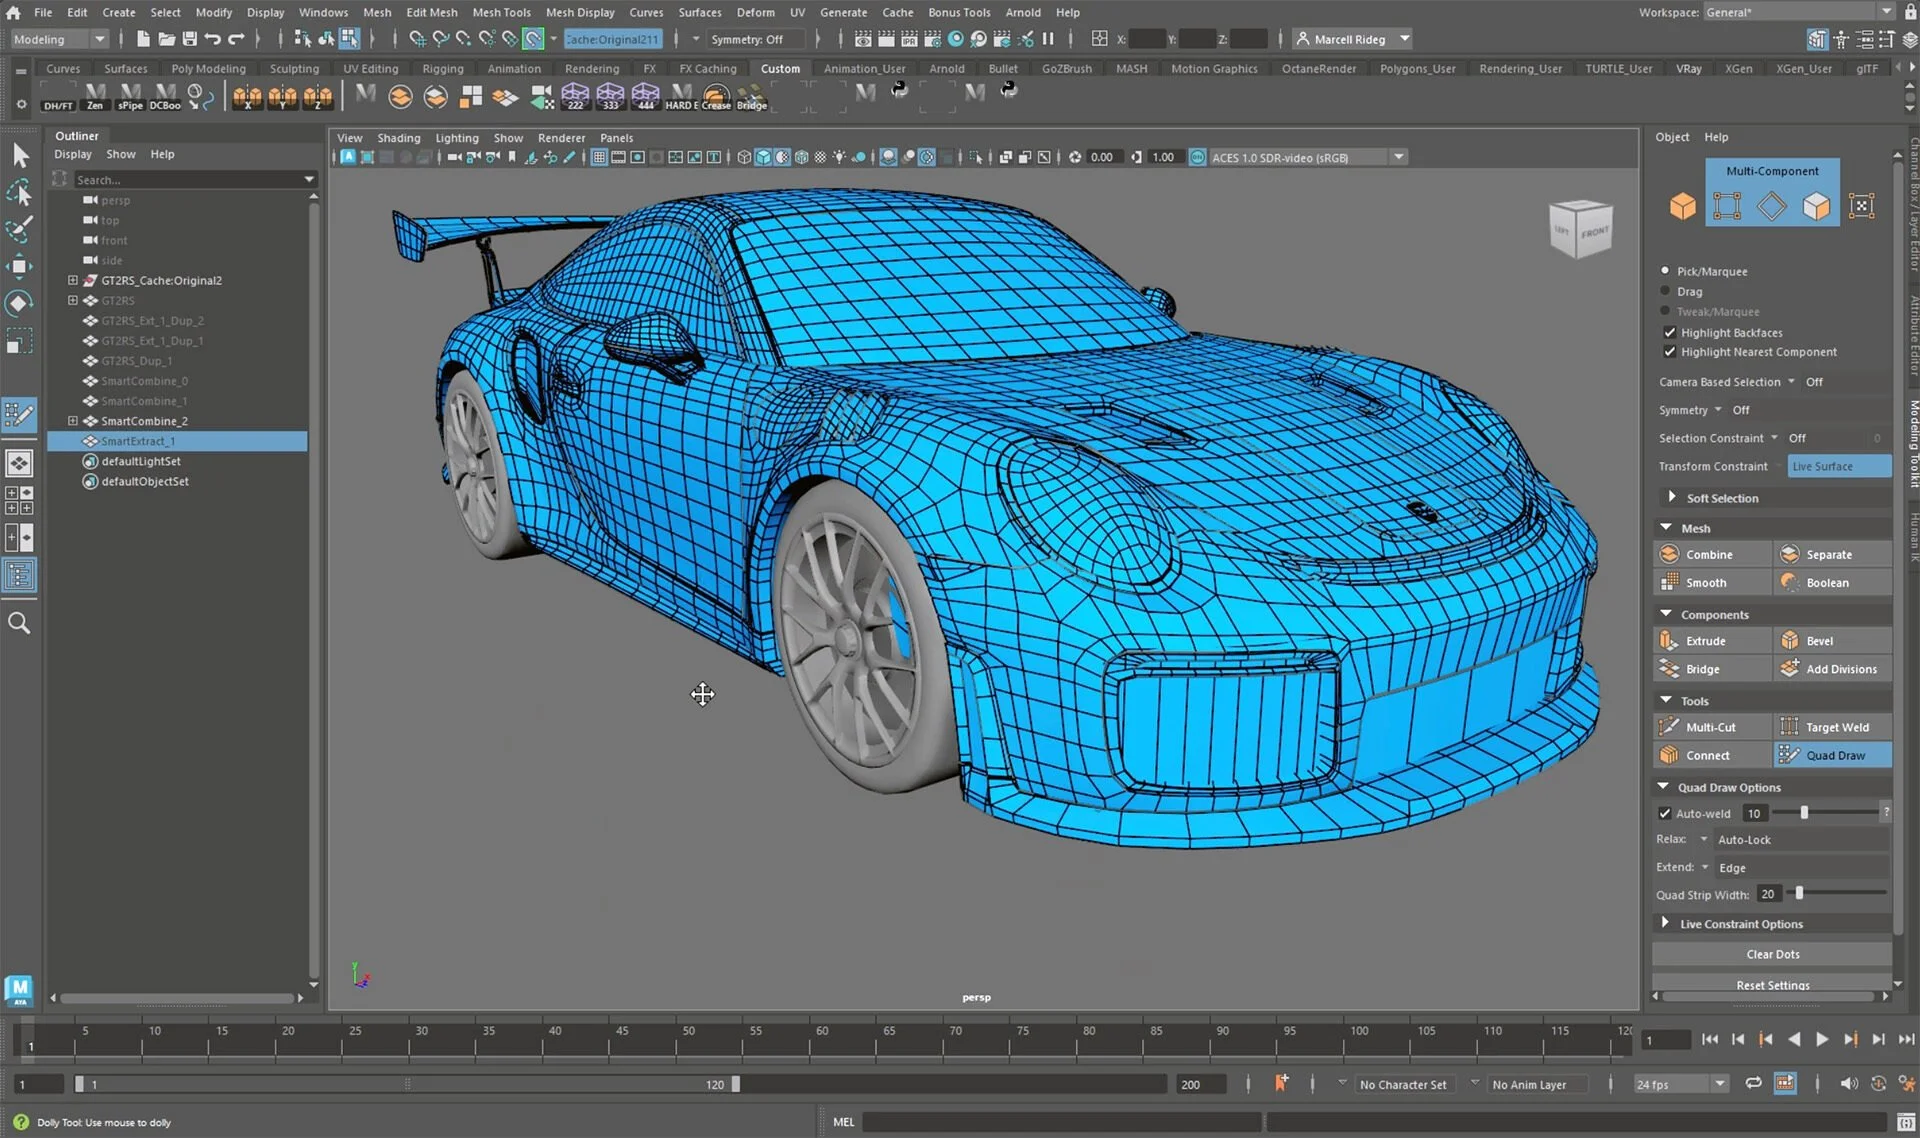Uncheck Highlight Backfaces checkbox

click(x=1669, y=332)
